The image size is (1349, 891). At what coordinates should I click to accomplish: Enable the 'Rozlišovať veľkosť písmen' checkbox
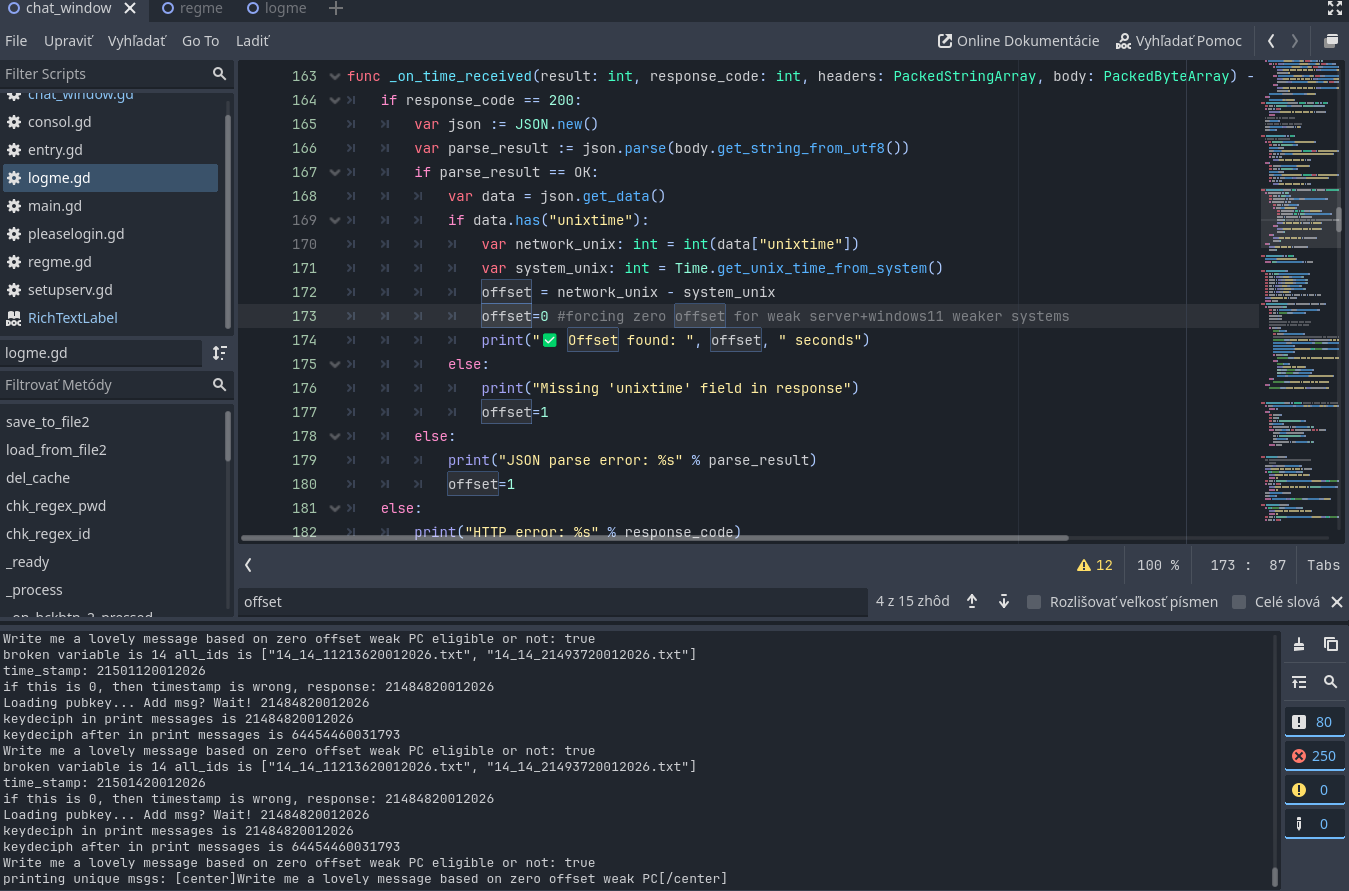click(x=1034, y=602)
